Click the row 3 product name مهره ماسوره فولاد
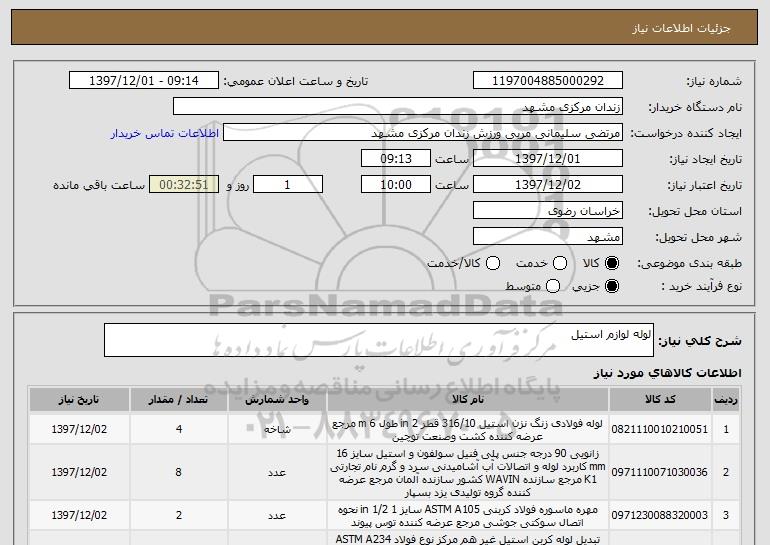This screenshot has width=770, height=545. coord(468,516)
